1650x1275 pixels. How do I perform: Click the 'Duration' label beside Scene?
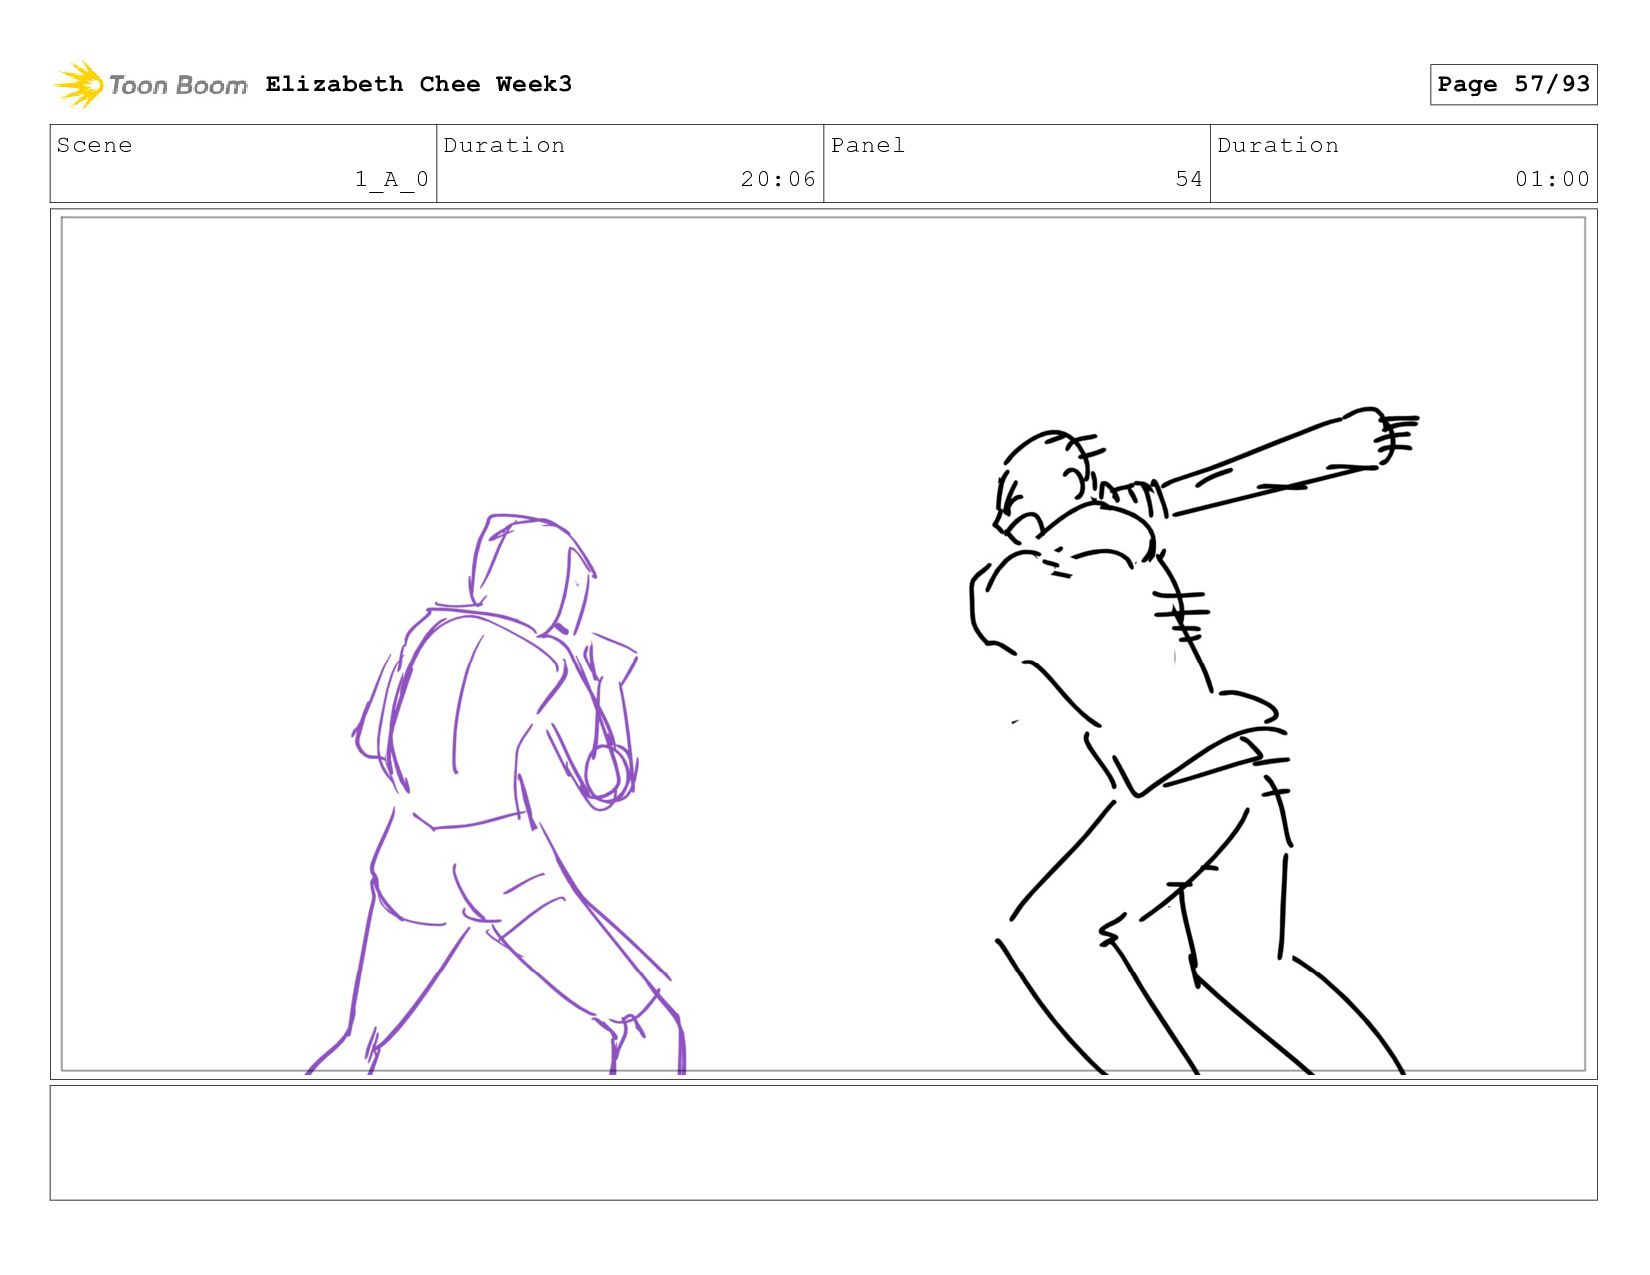click(x=504, y=145)
